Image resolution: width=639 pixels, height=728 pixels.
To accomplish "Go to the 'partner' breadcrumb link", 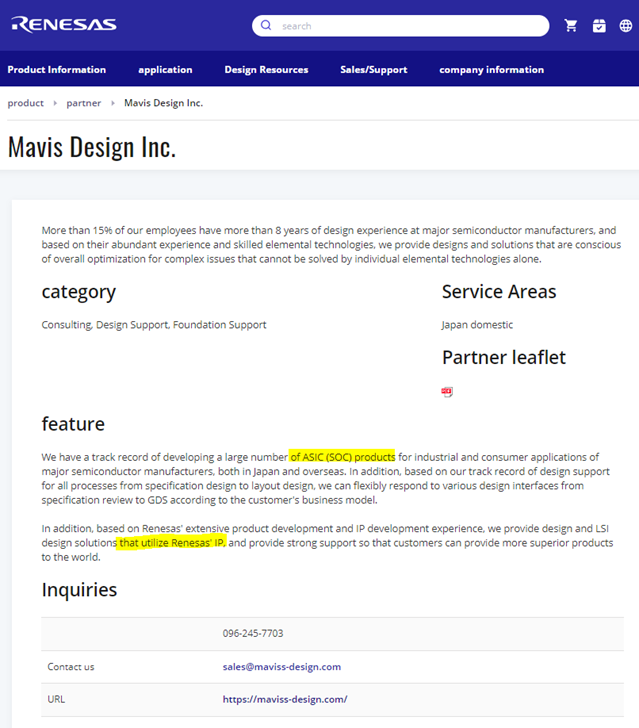I will (84, 103).
